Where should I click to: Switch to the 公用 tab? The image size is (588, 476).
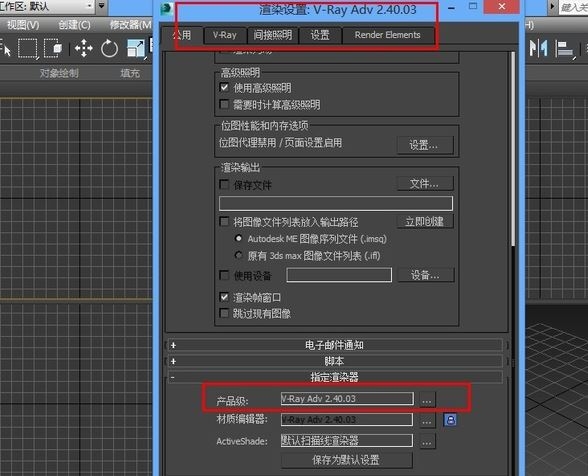click(182, 35)
